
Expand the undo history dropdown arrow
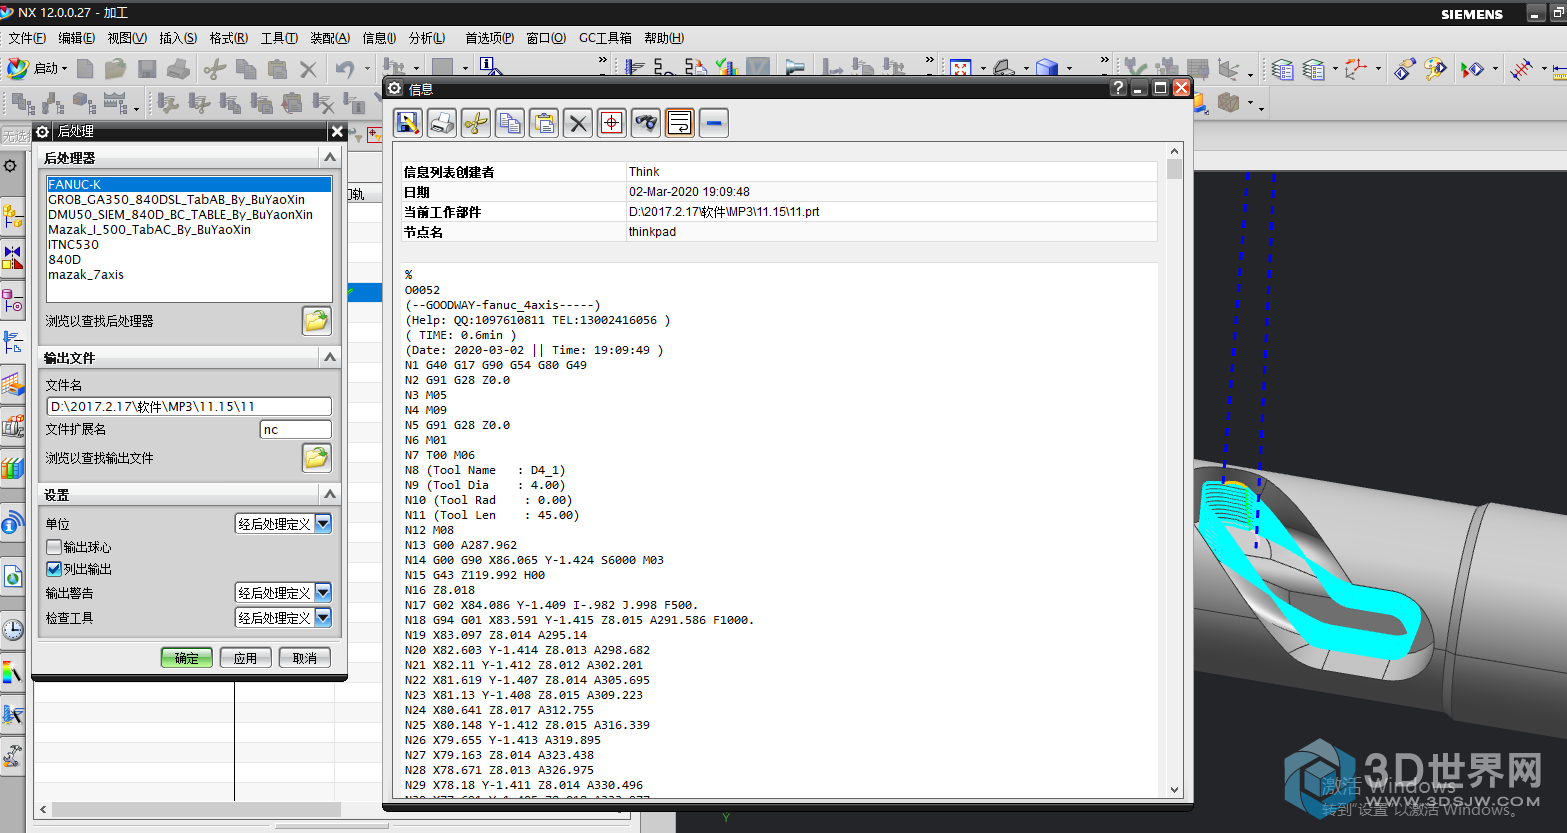(x=367, y=69)
